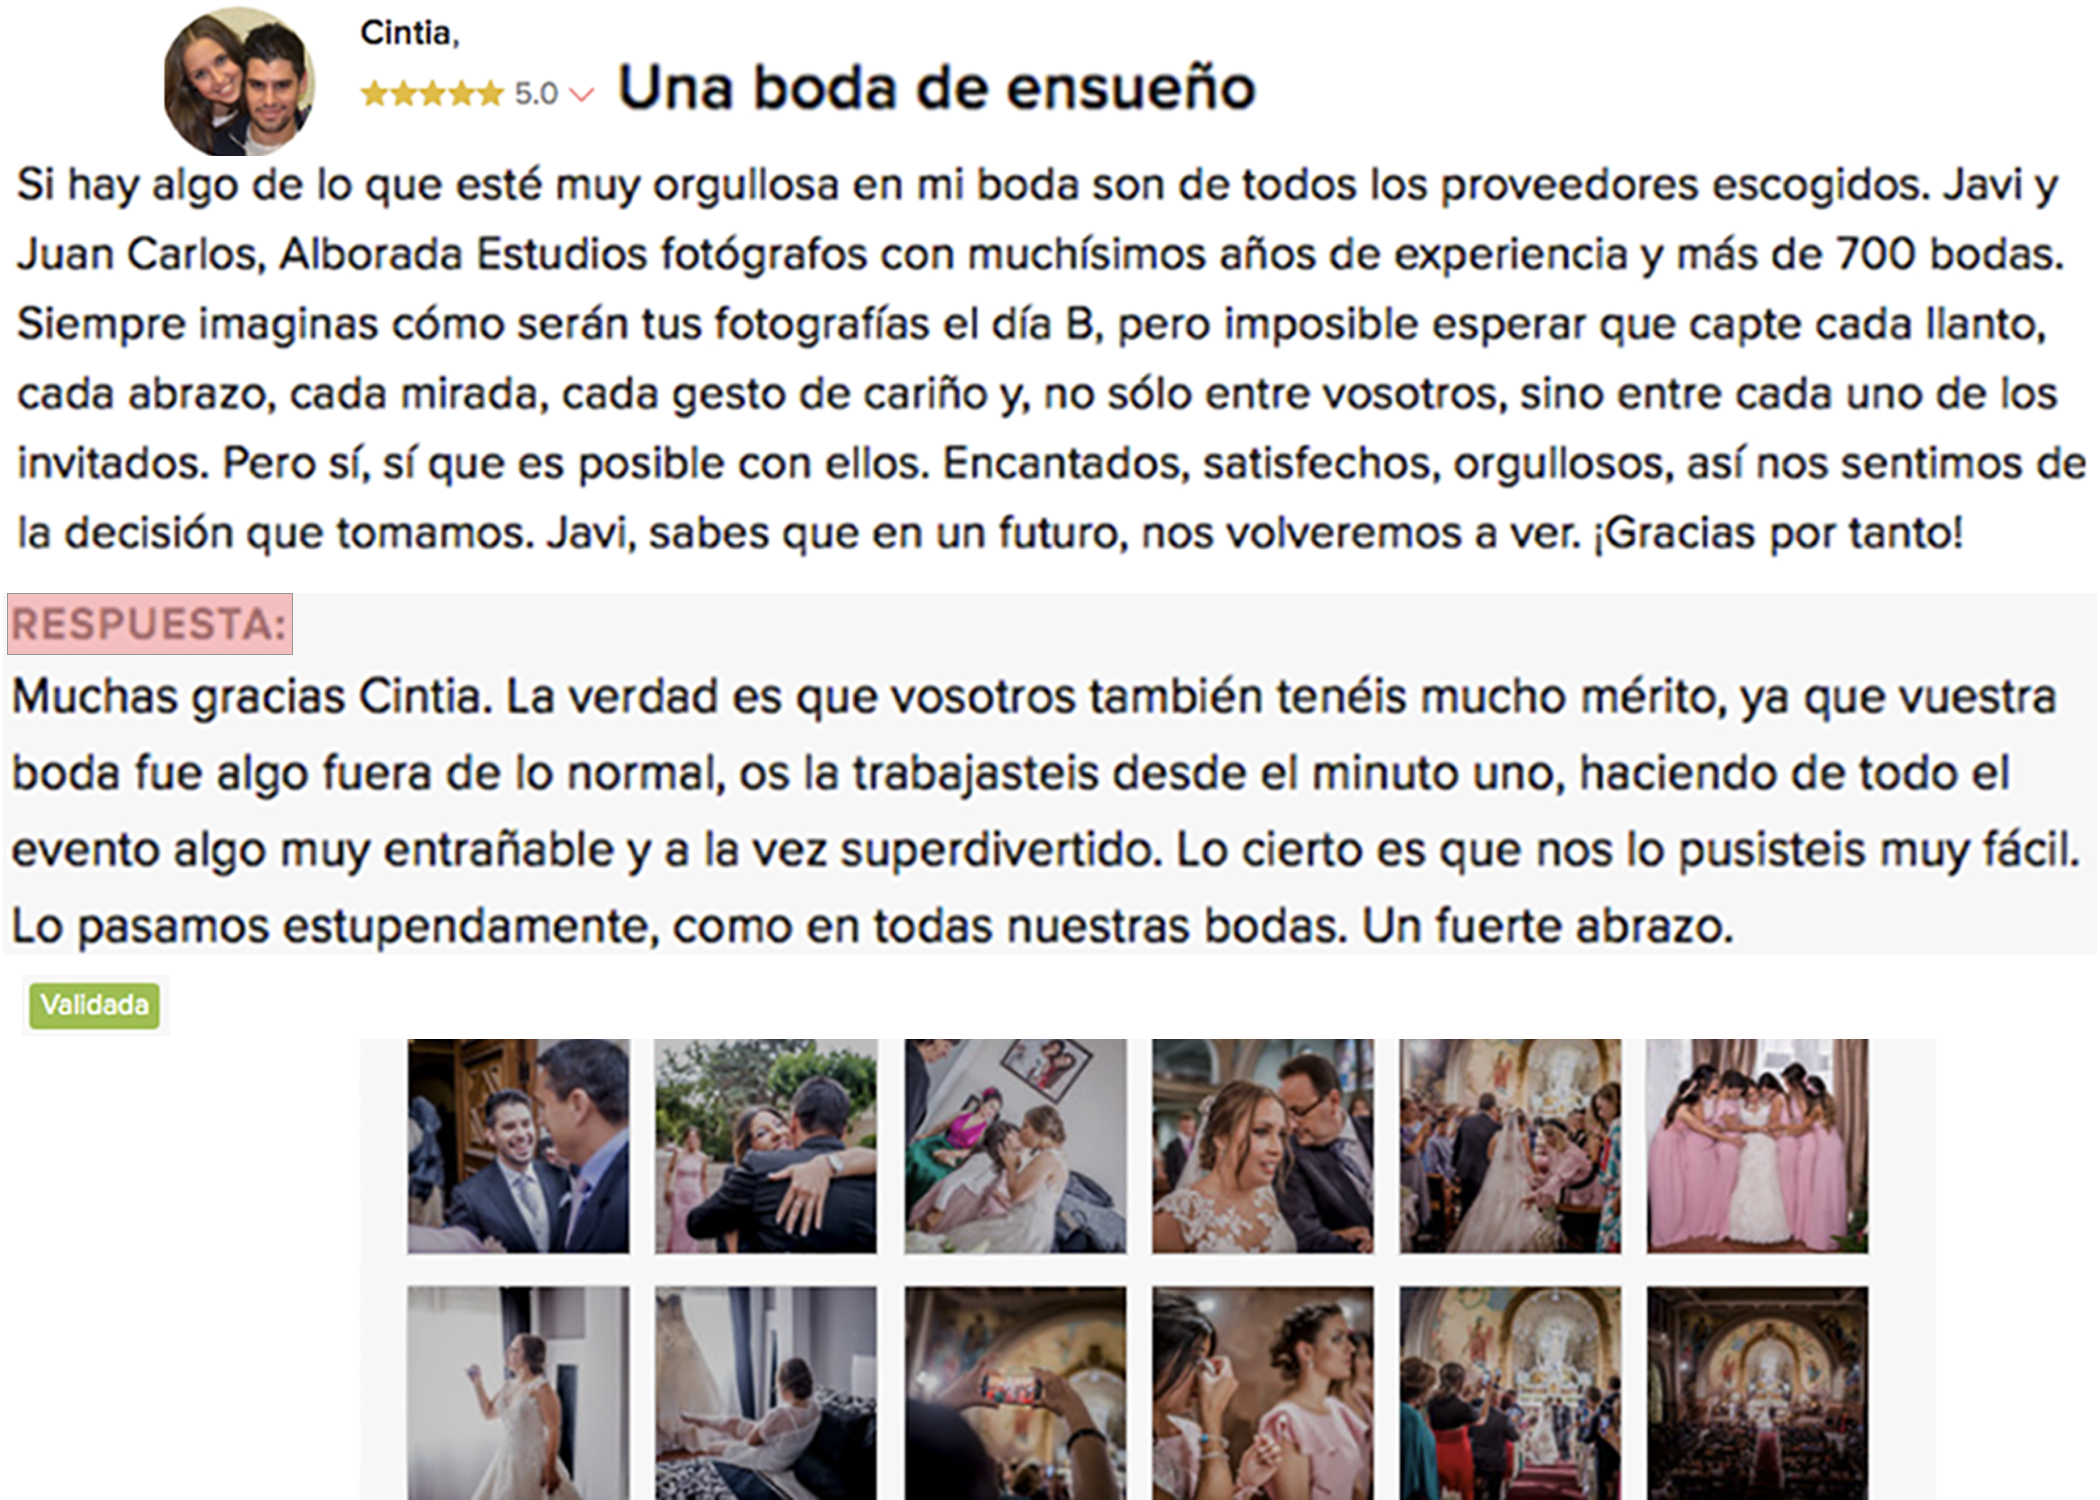
Task: Open the reviewer couple's profile avatar
Action: point(240,81)
